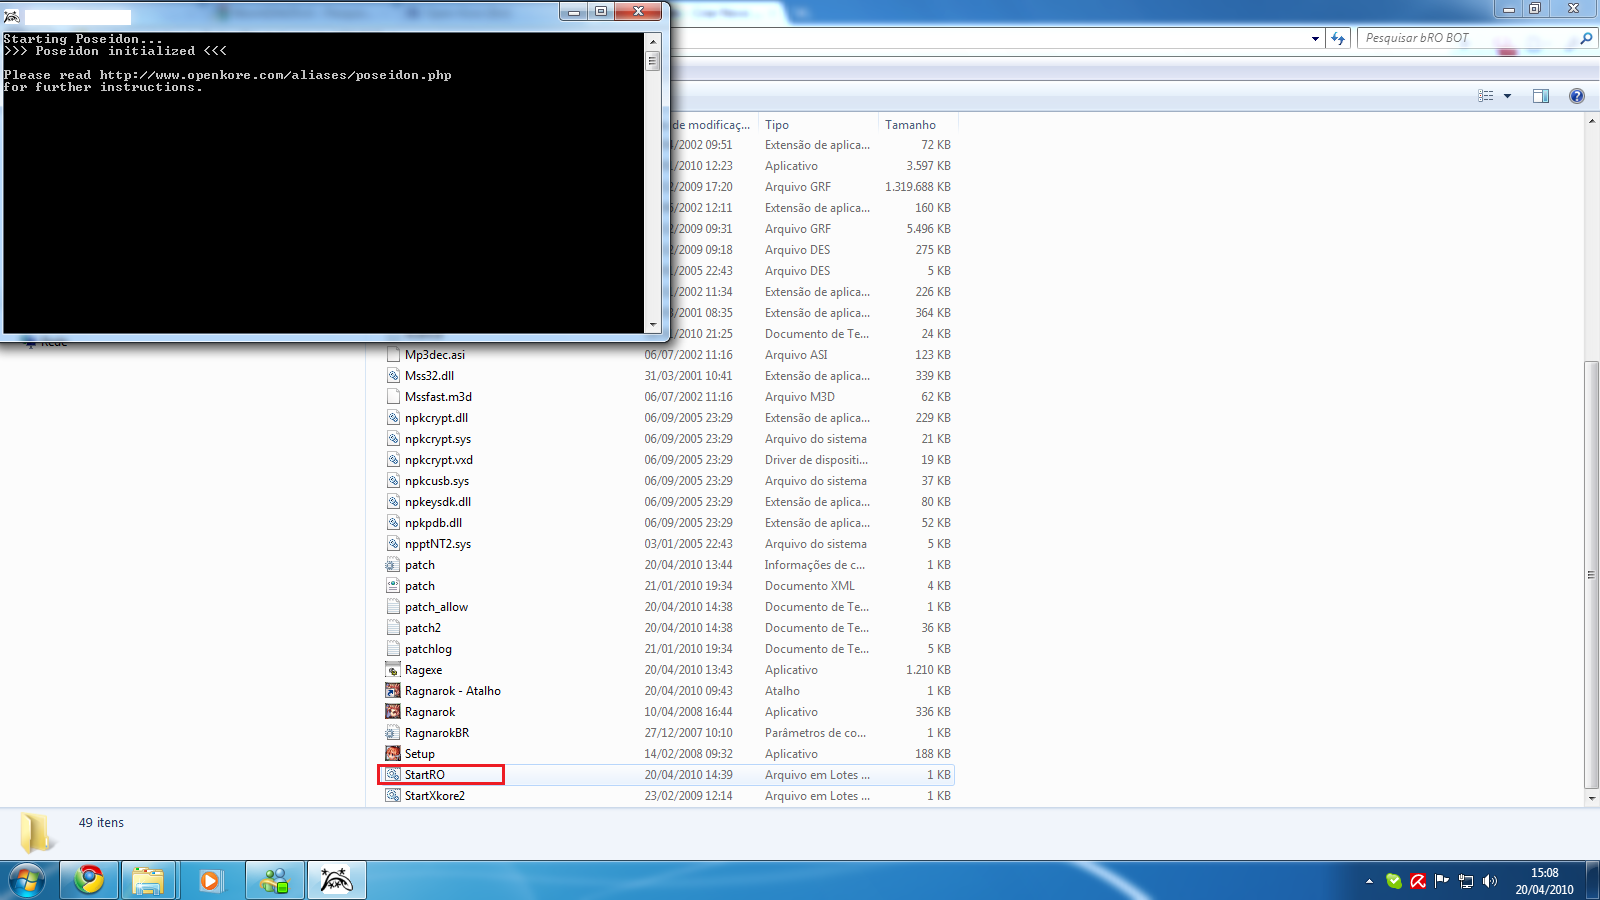Image resolution: width=1600 pixels, height=900 pixels.
Task: Select the npkeysdk.dll file name
Action: (x=438, y=502)
